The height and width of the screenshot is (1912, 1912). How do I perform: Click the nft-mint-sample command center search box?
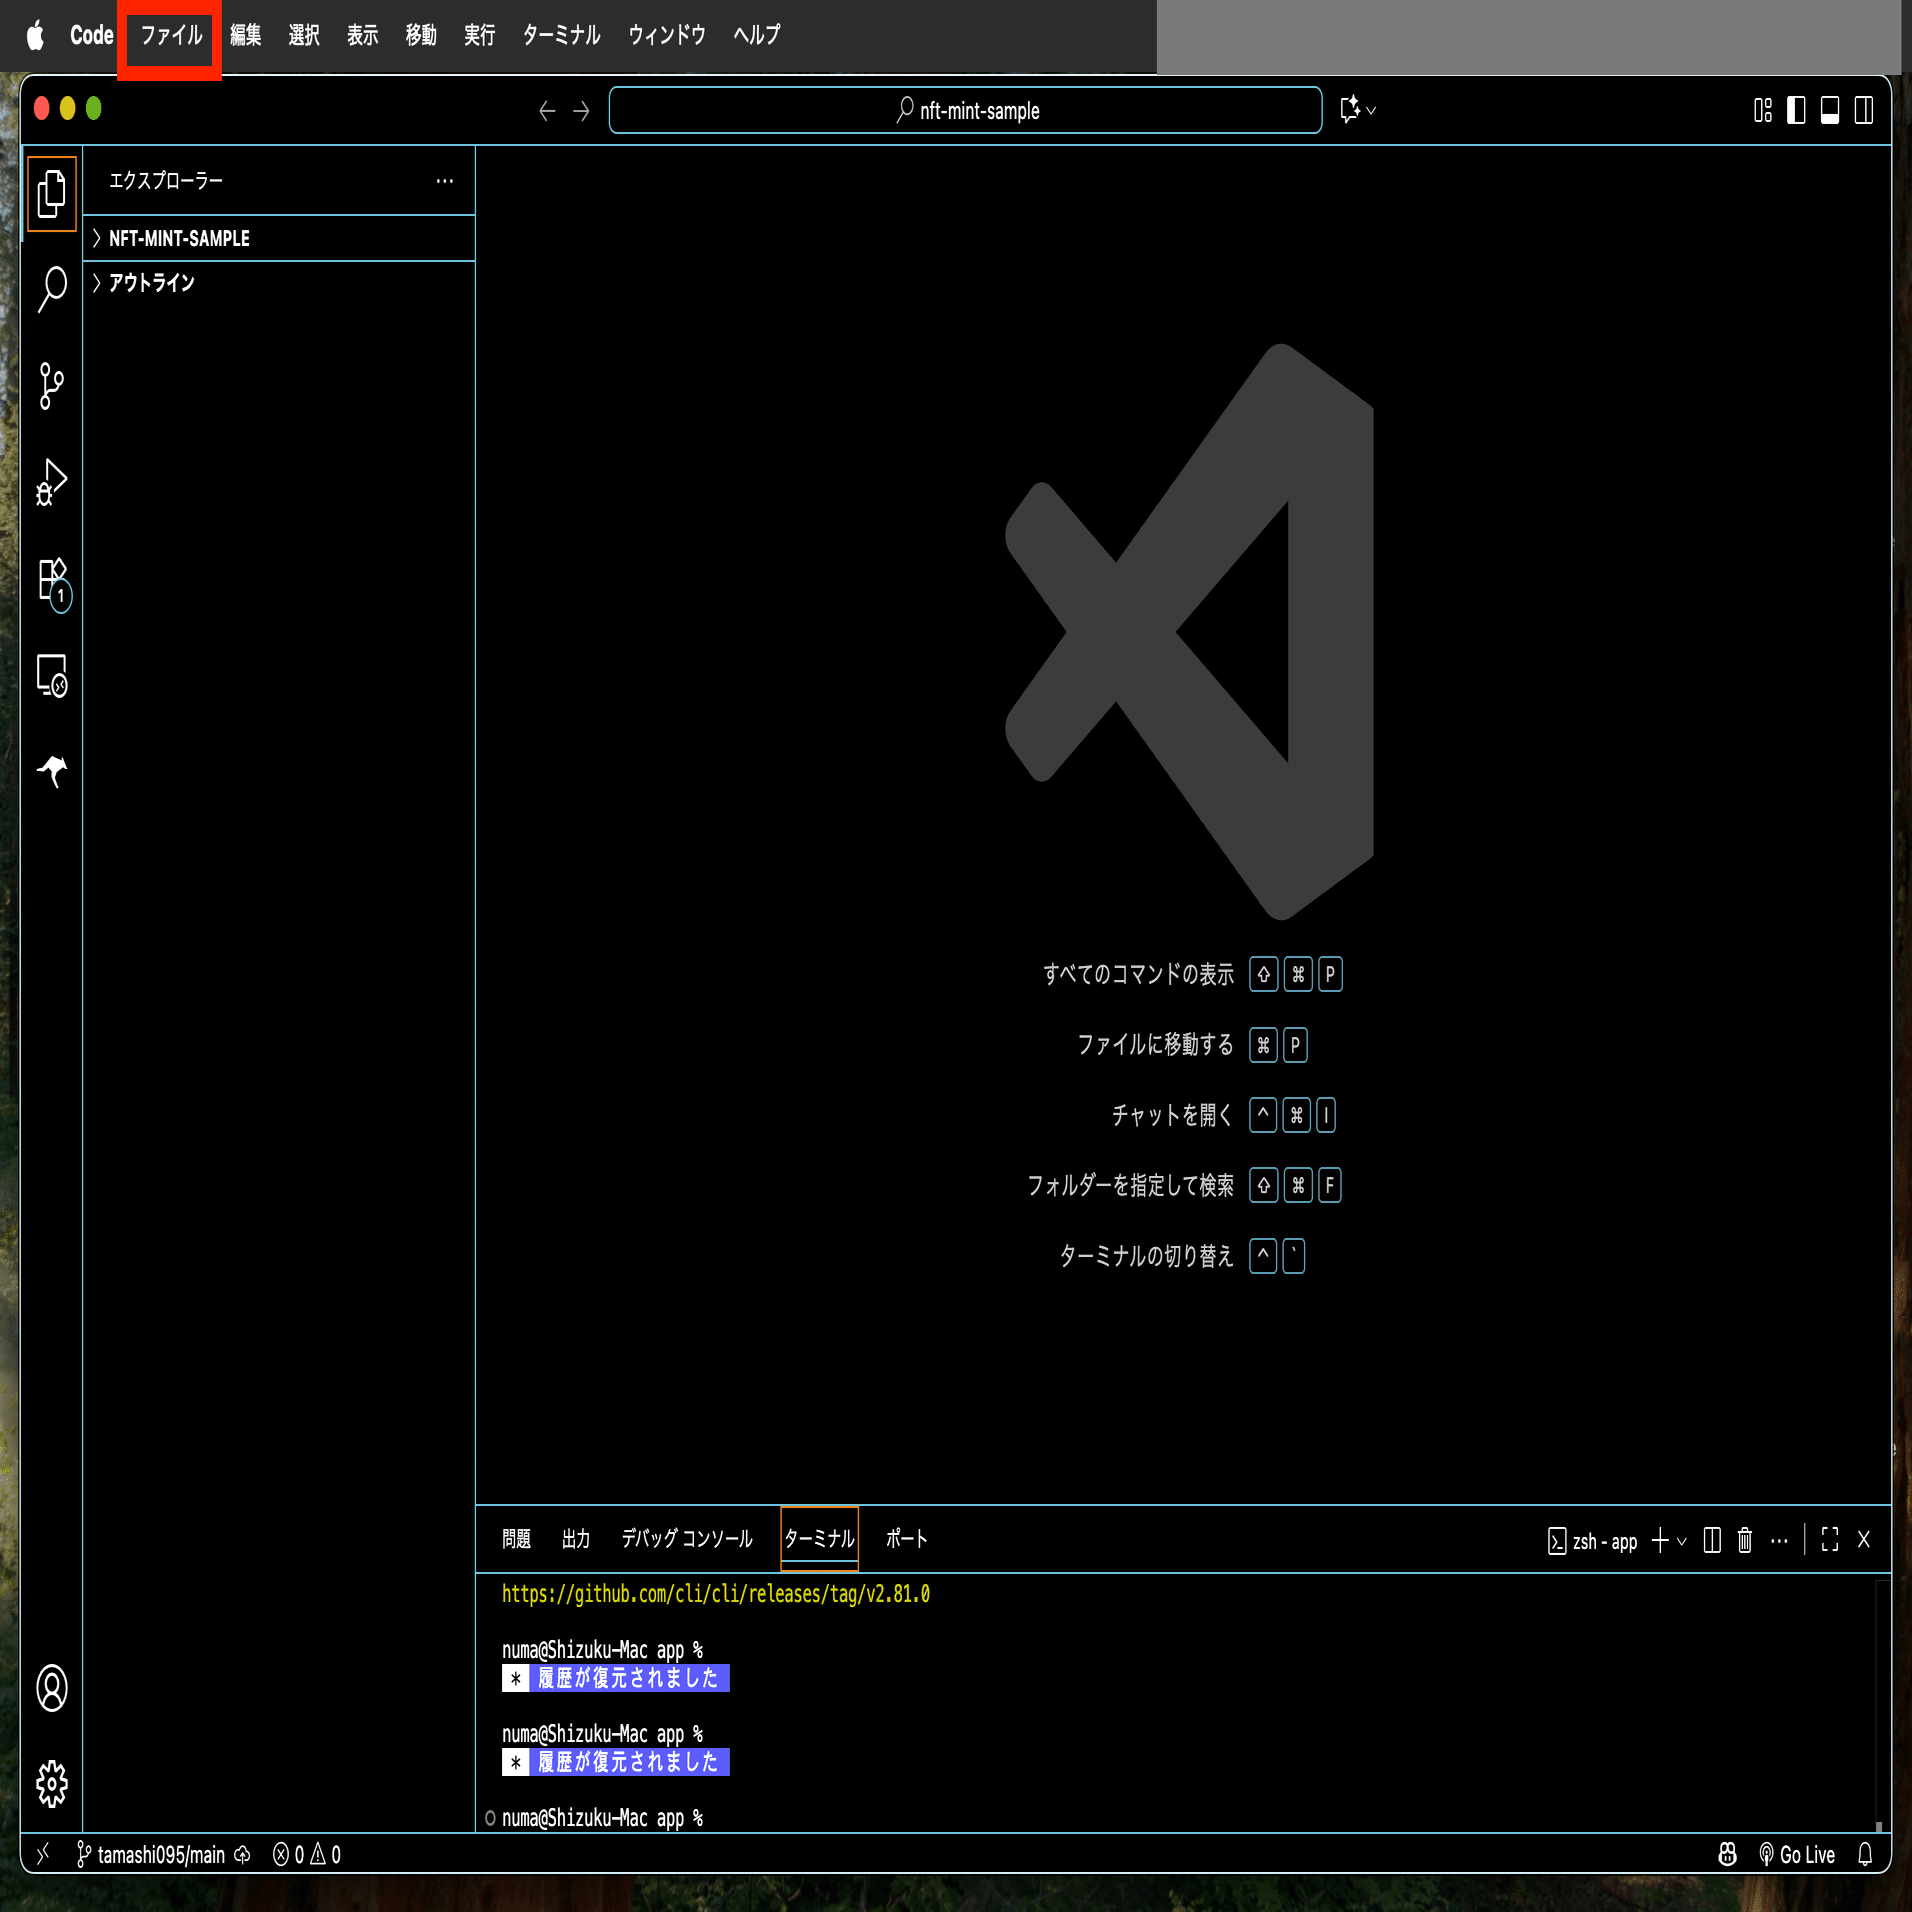click(965, 110)
